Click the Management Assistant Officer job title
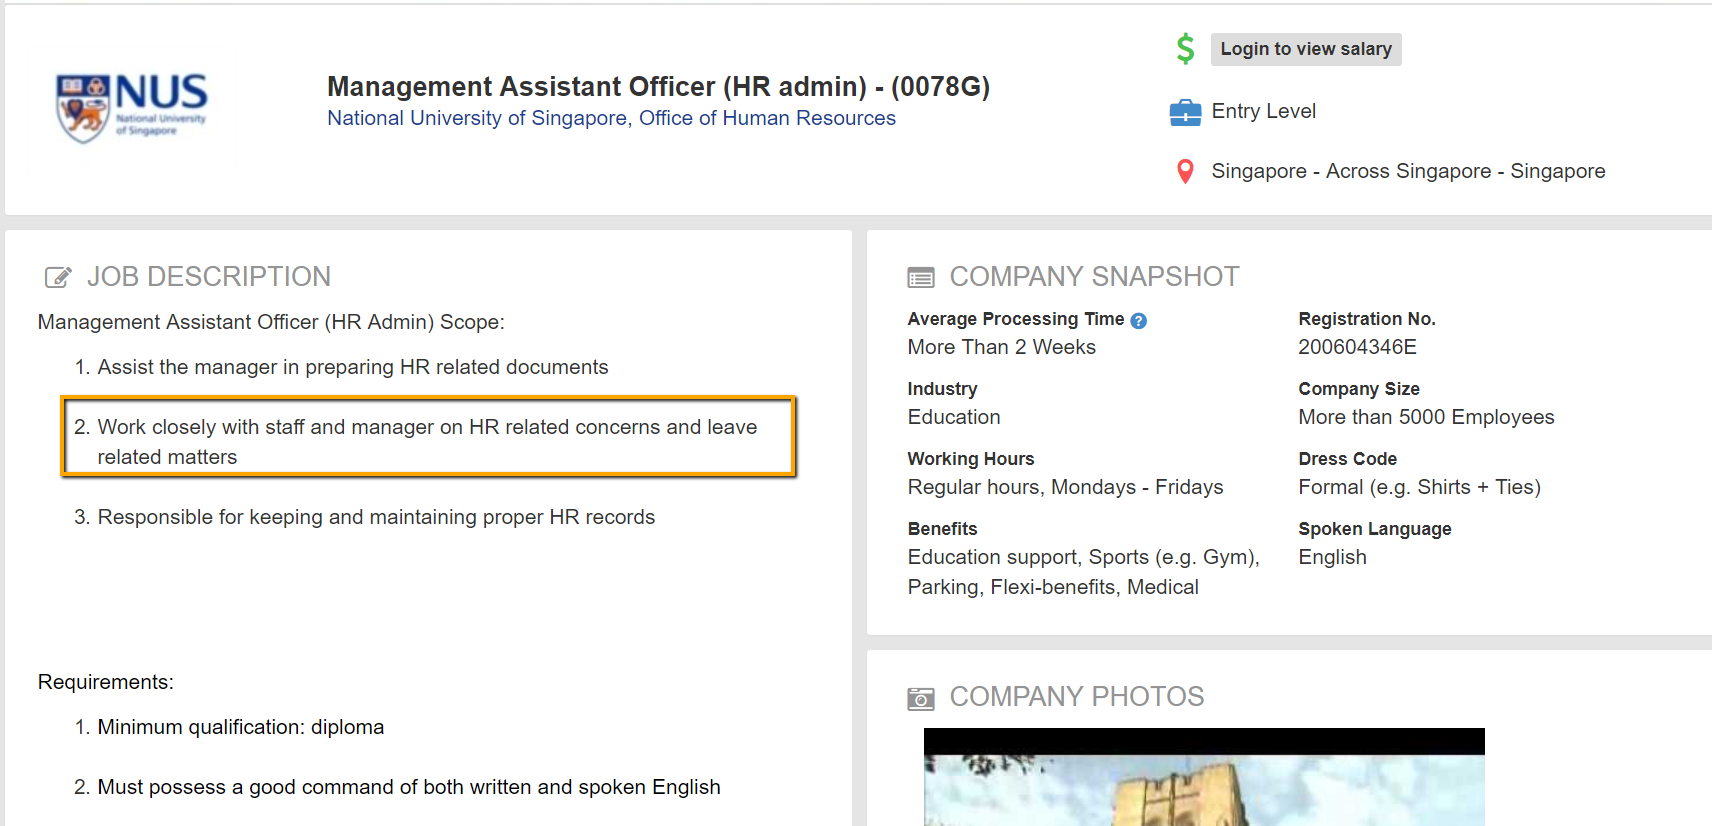1712x826 pixels. tap(658, 87)
